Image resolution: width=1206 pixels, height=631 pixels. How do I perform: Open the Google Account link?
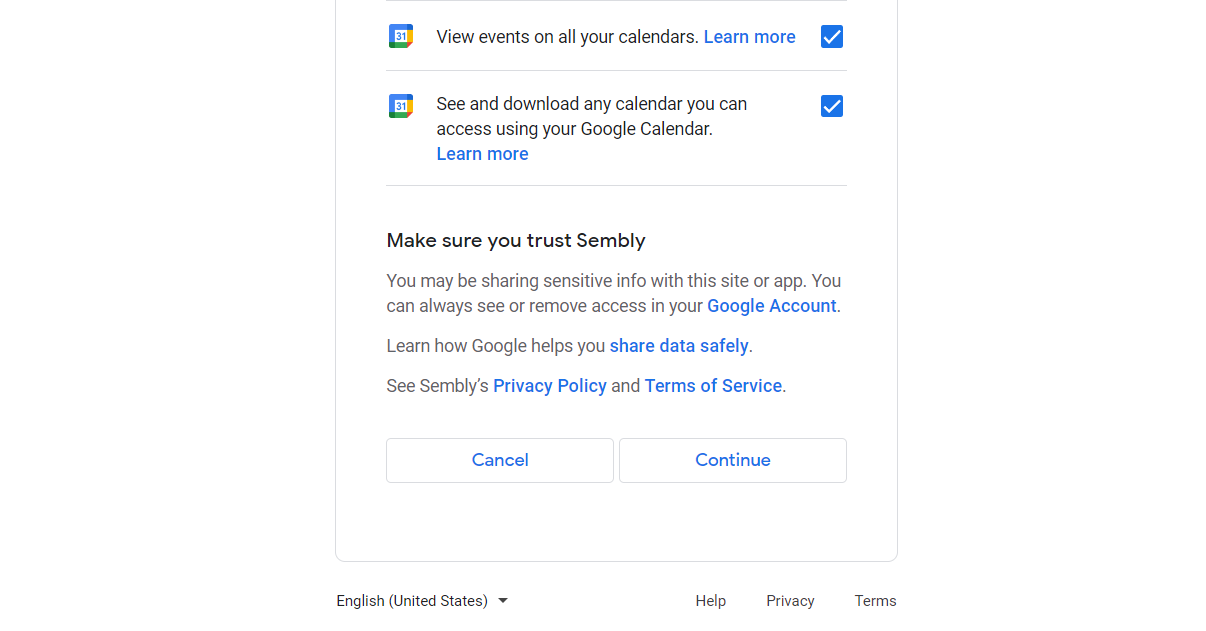[772, 306]
